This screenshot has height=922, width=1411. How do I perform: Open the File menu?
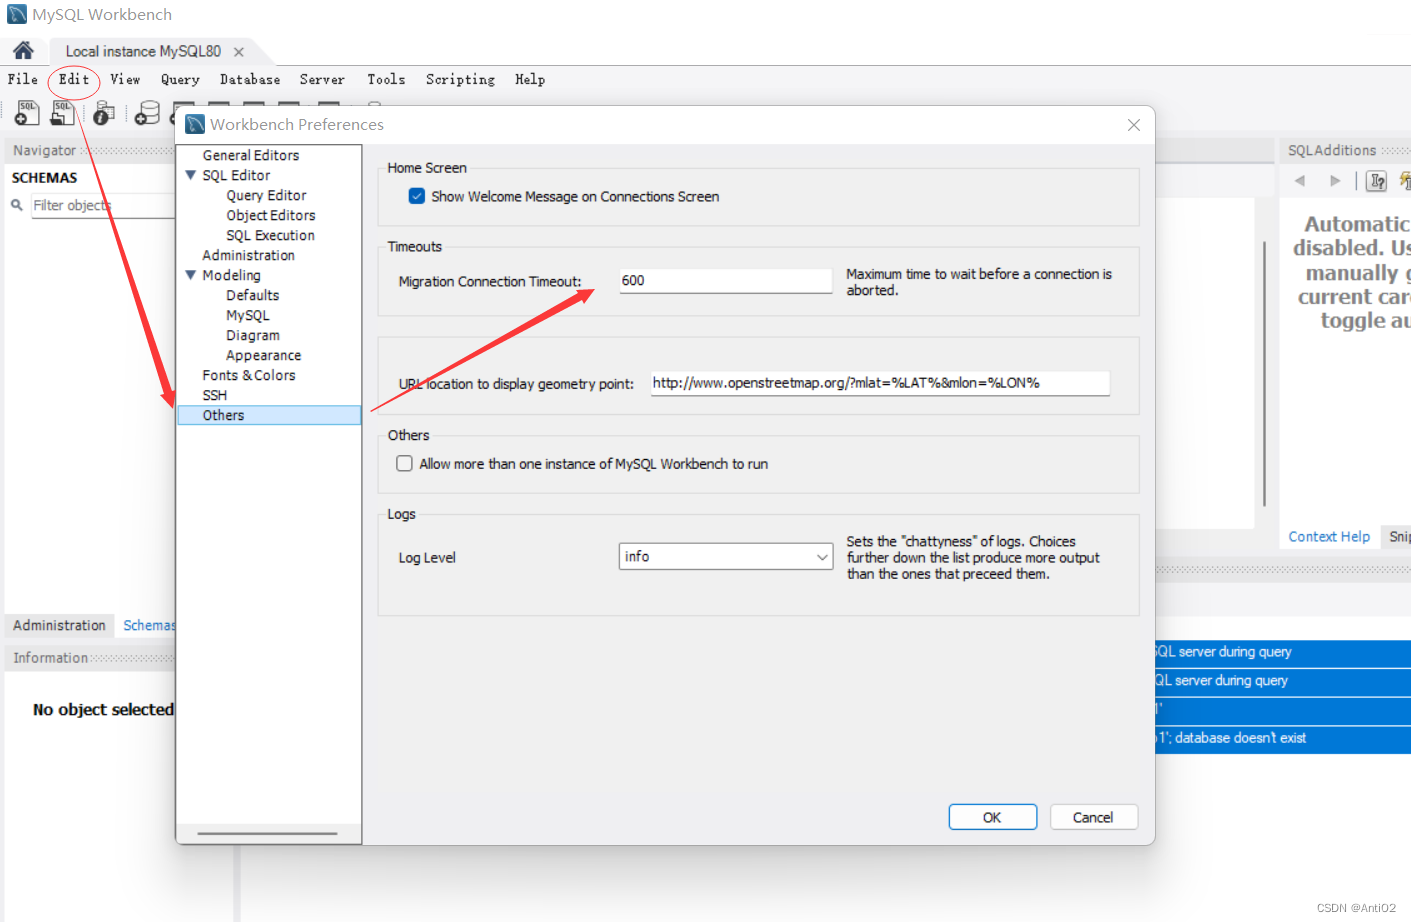click(x=23, y=79)
